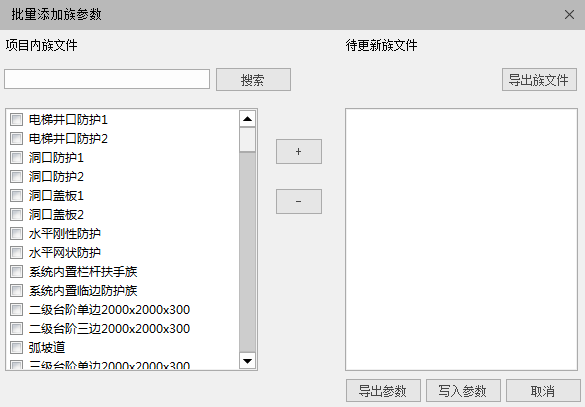Close the 批量添加族参数 dialog

click(569, 15)
